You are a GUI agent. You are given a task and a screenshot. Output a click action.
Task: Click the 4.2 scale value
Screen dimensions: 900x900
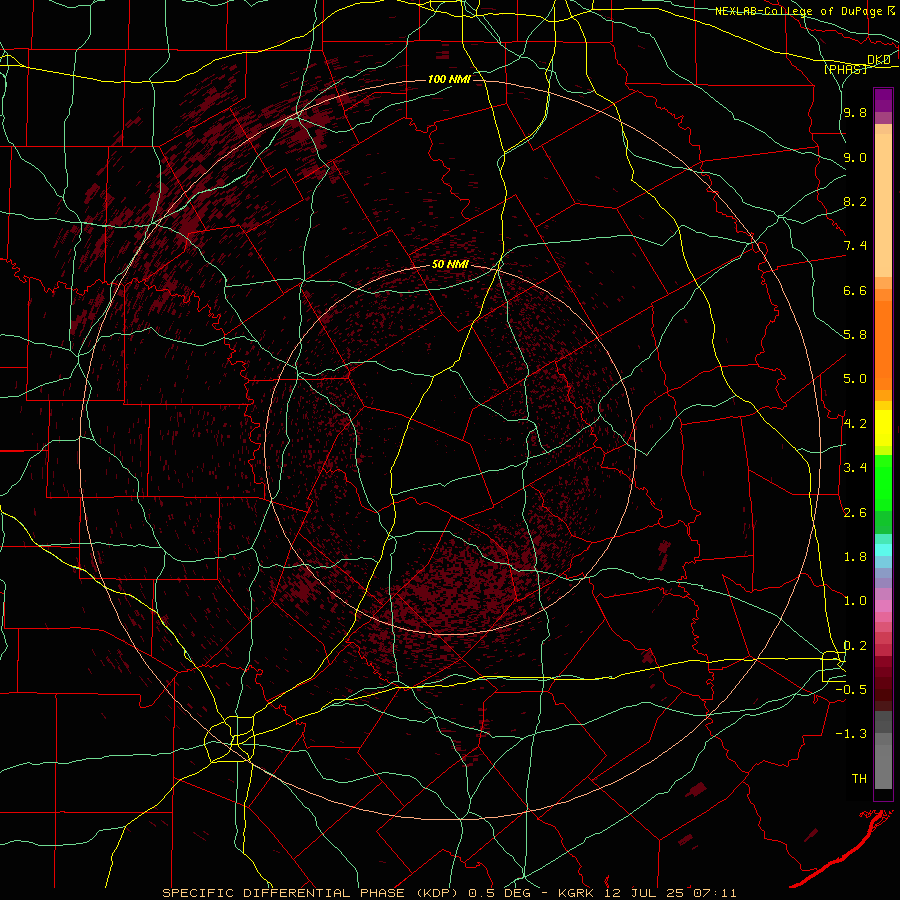pyautogui.click(x=855, y=424)
